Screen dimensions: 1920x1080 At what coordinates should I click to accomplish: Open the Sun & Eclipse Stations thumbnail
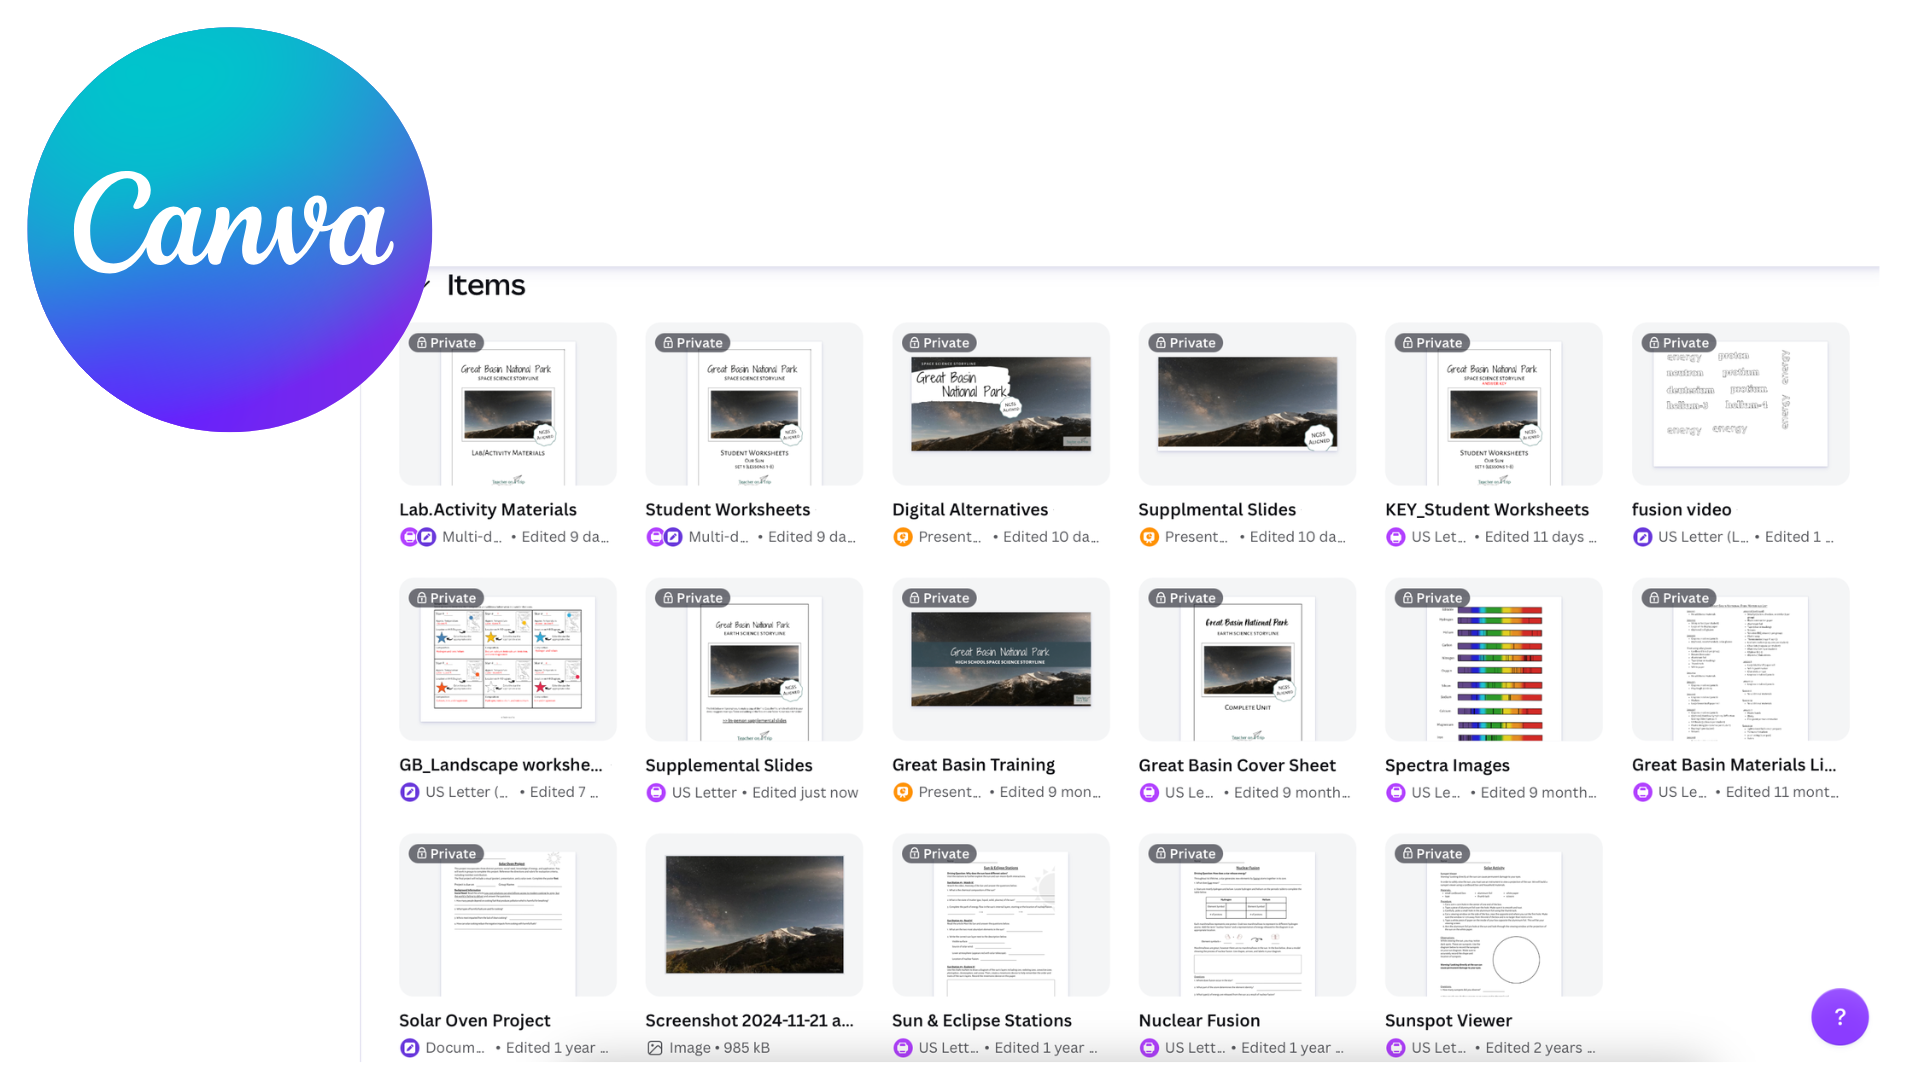tap(1001, 915)
